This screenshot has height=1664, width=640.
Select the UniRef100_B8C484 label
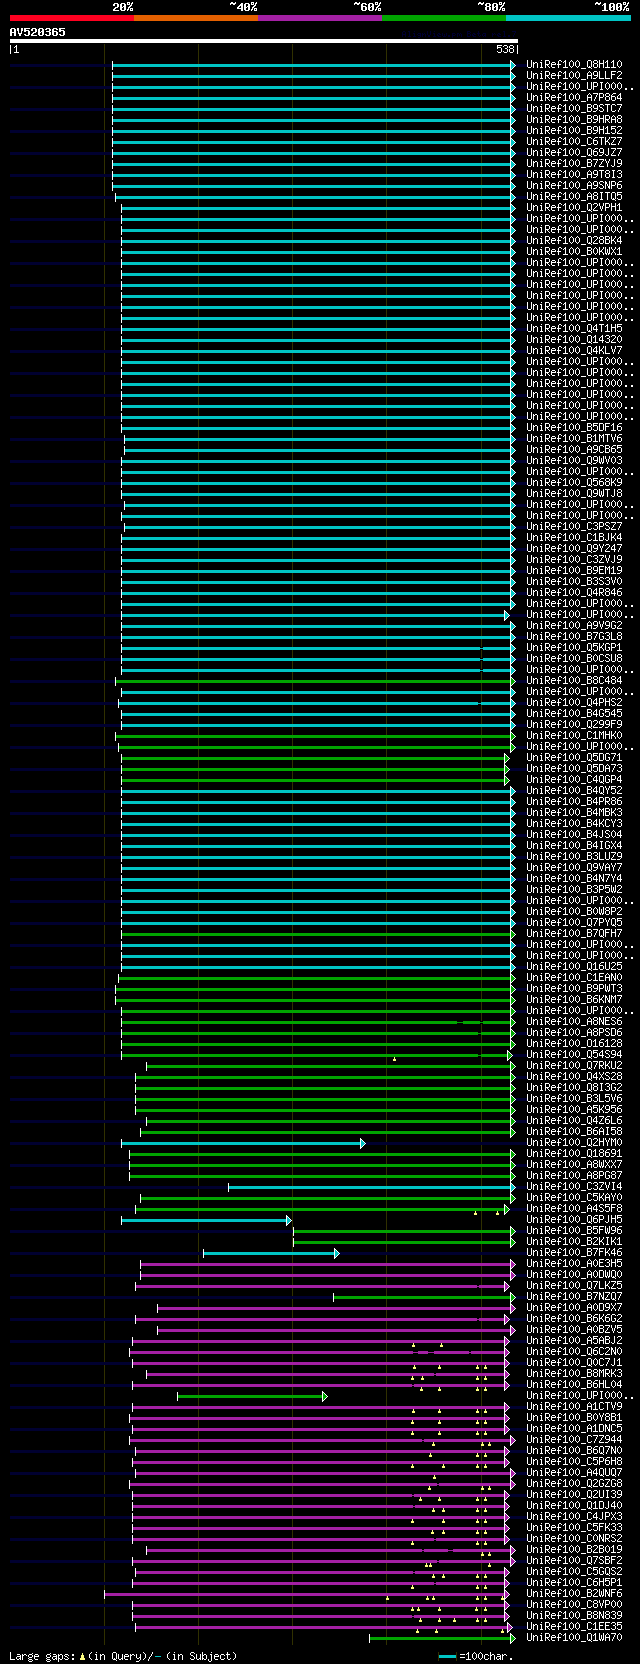point(574,681)
